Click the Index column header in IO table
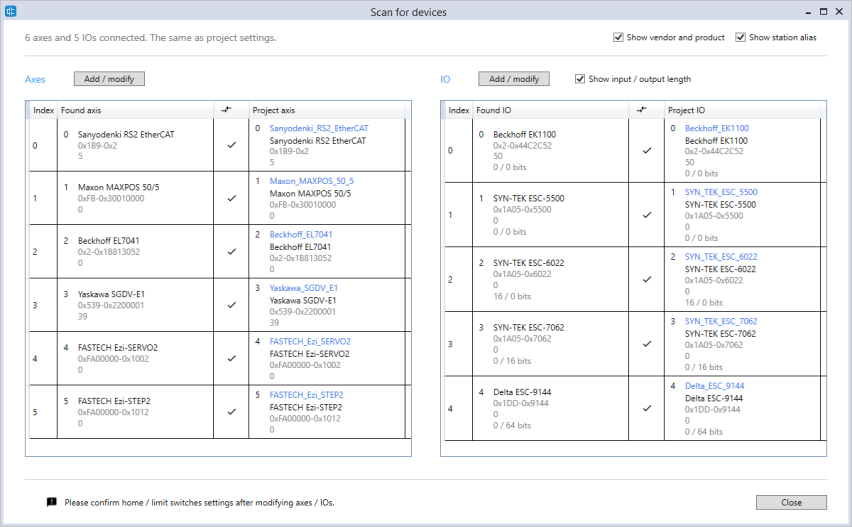Screen dimensions: 852x527 click(459, 110)
